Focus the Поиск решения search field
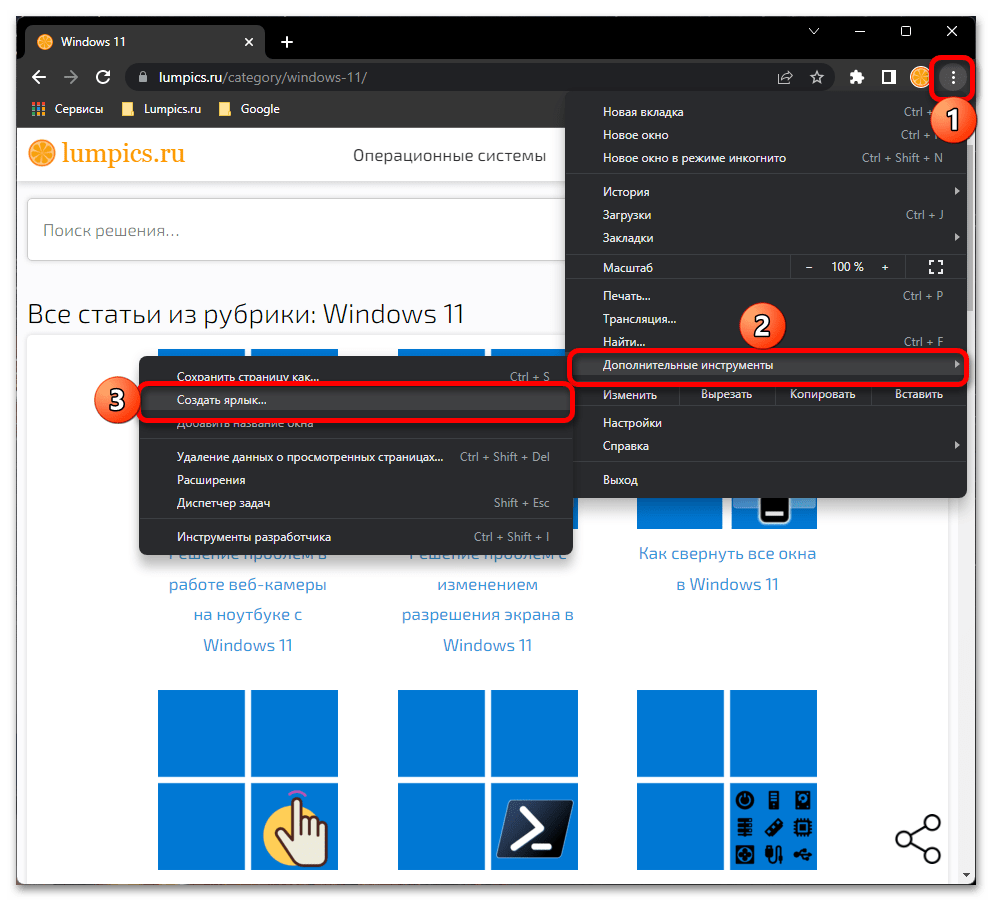The width and height of the screenshot is (992, 901). tap(296, 230)
